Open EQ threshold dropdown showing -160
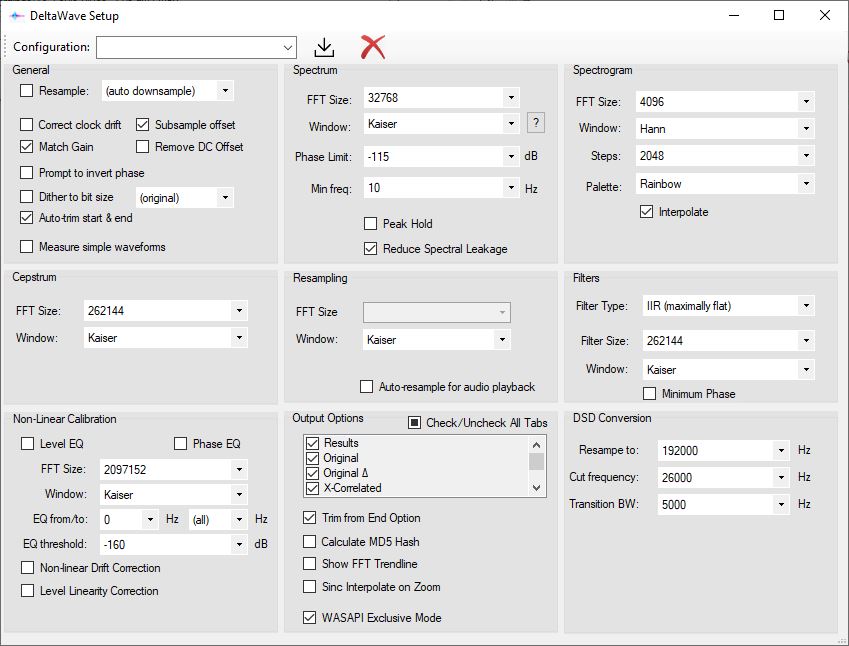The width and height of the screenshot is (849, 646). [174, 544]
